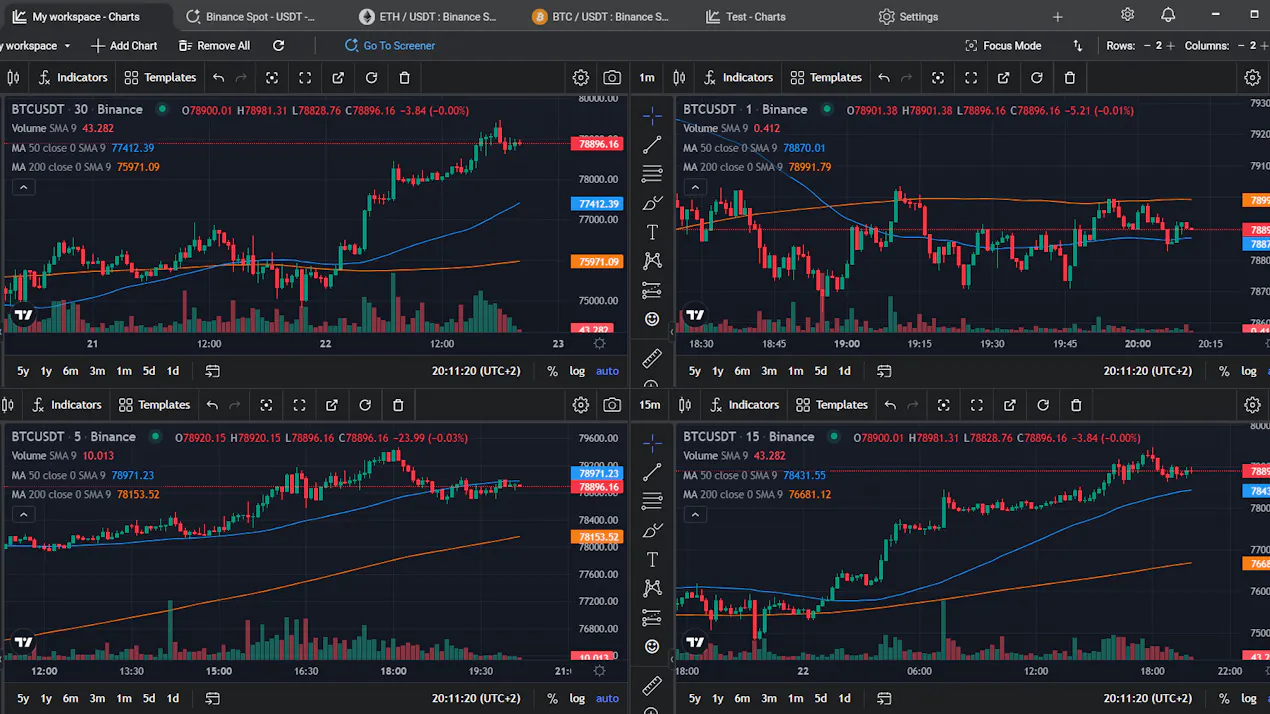Image resolution: width=1270 pixels, height=714 pixels.
Task: Click Add Chart button
Action: 124,45
